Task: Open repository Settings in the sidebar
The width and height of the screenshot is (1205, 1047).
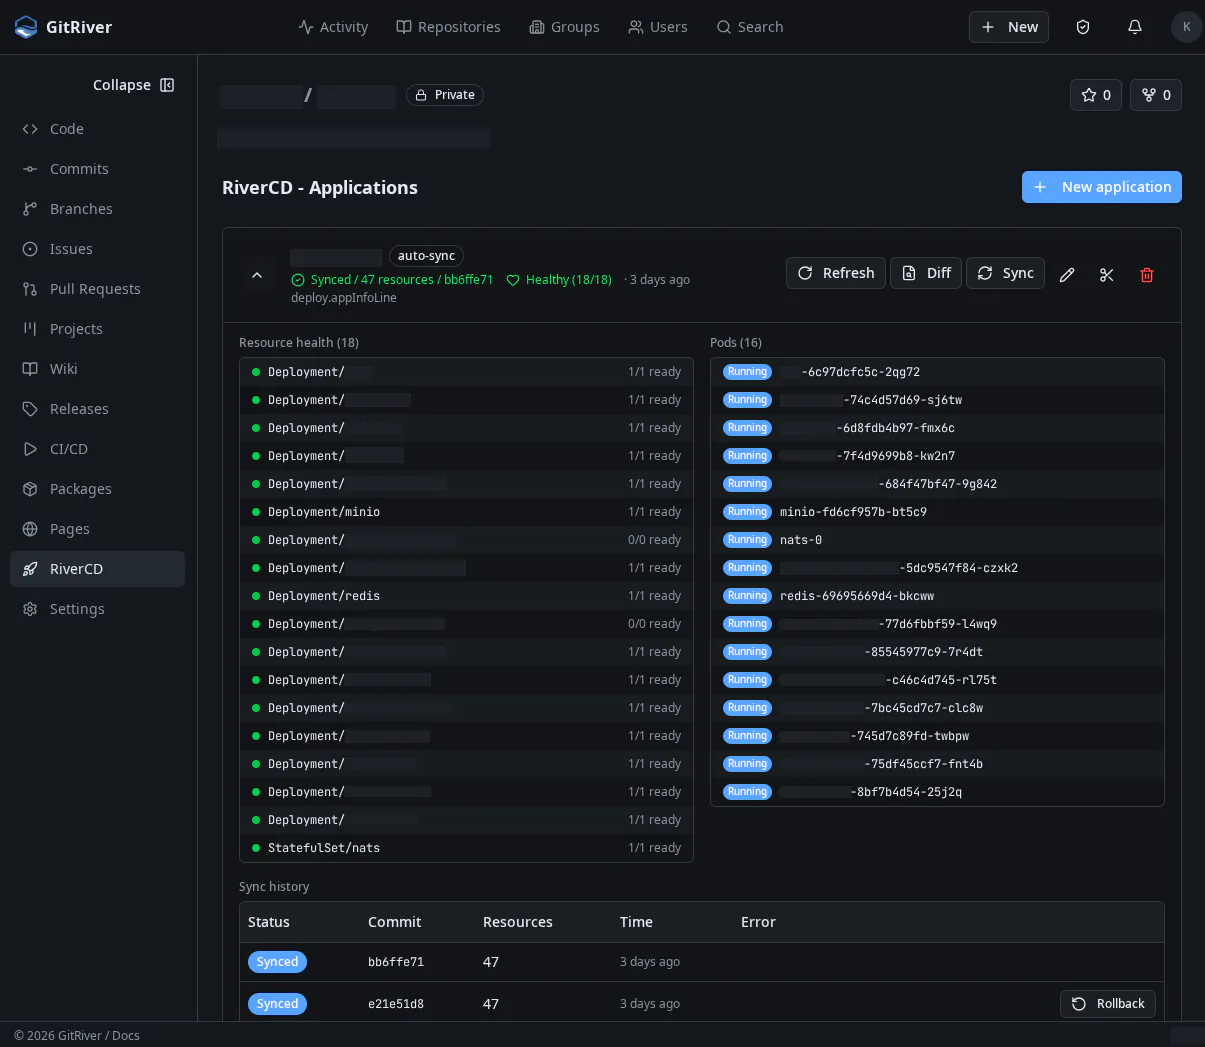Action: (x=97, y=609)
